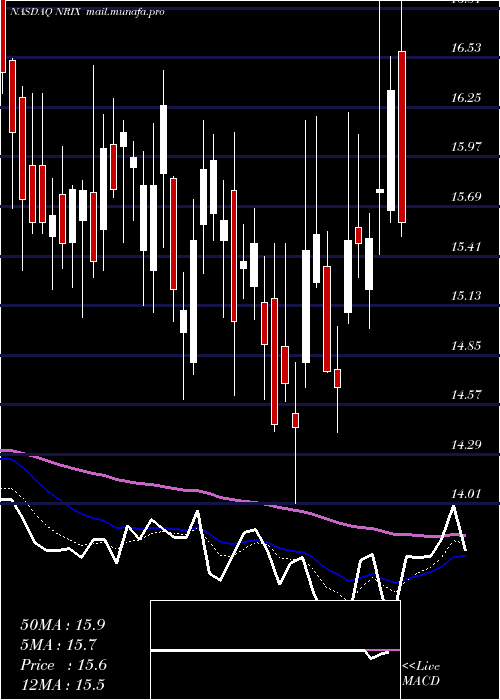The image size is (500, 700).
Task: Click the 5MA : 15.7 readout
Action: click(59, 645)
